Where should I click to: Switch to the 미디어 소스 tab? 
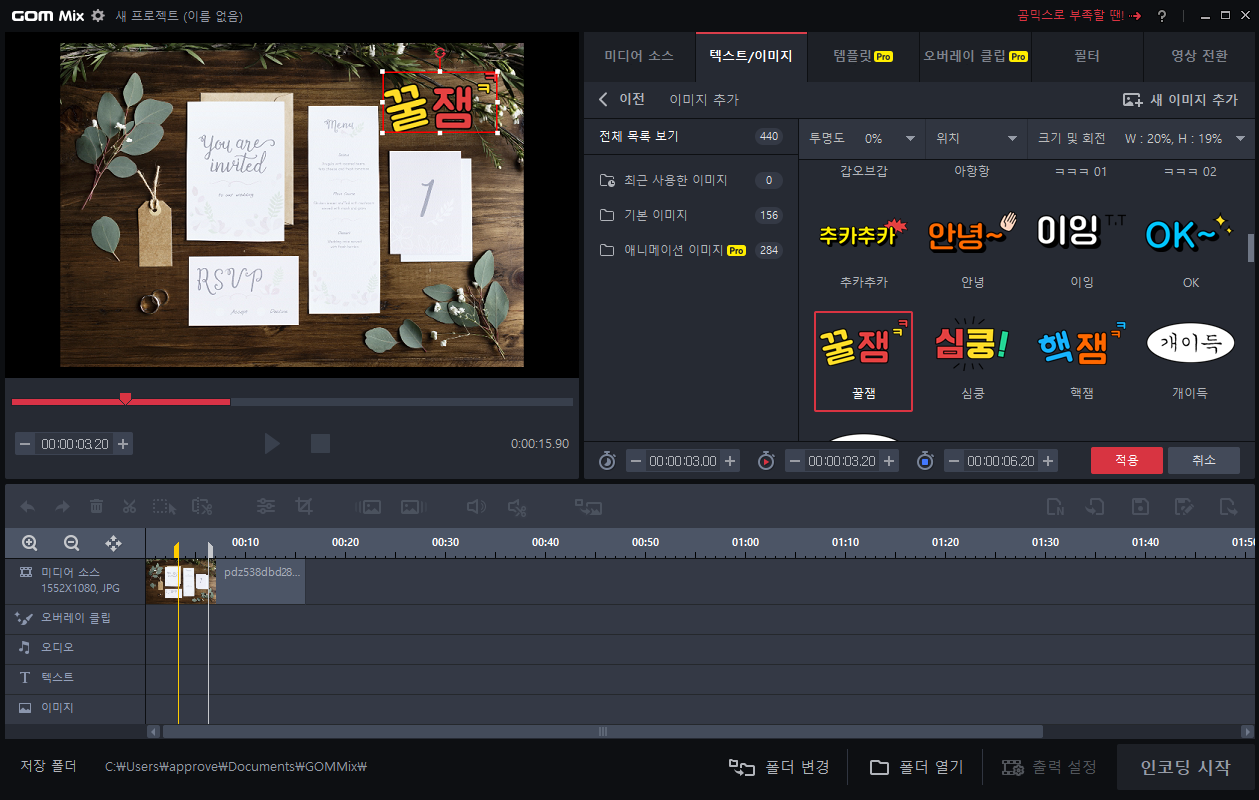[639, 56]
